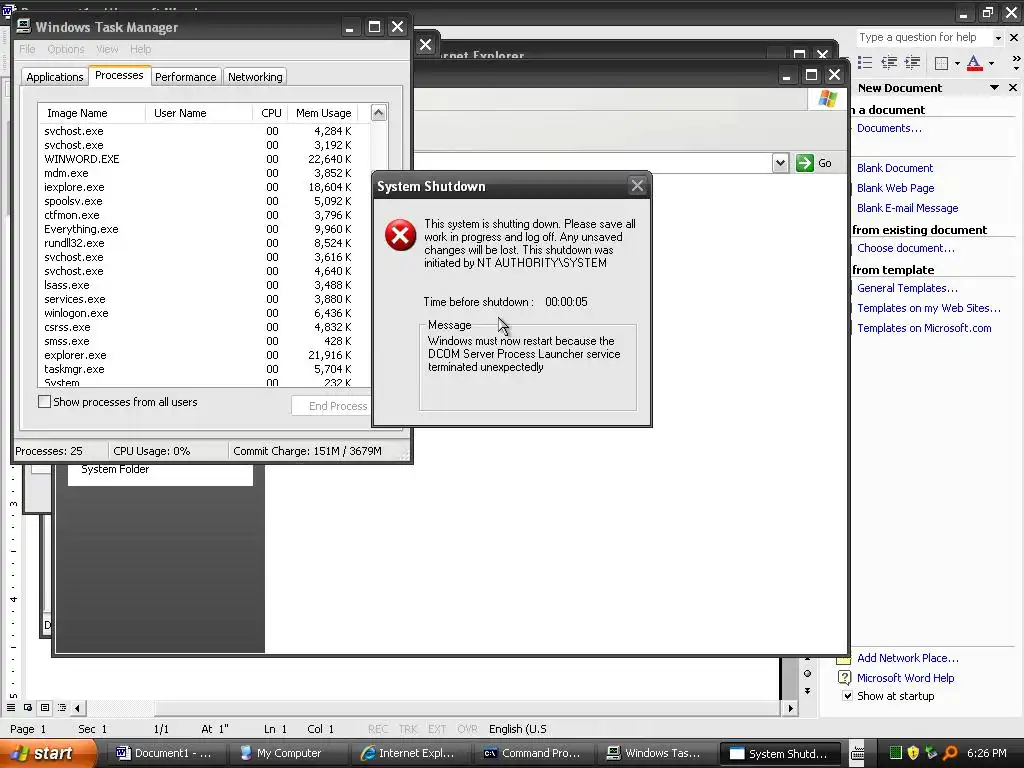The width and height of the screenshot is (1024, 768).
Task: Open the New Document task pane menu arrow
Action: [994, 88]
